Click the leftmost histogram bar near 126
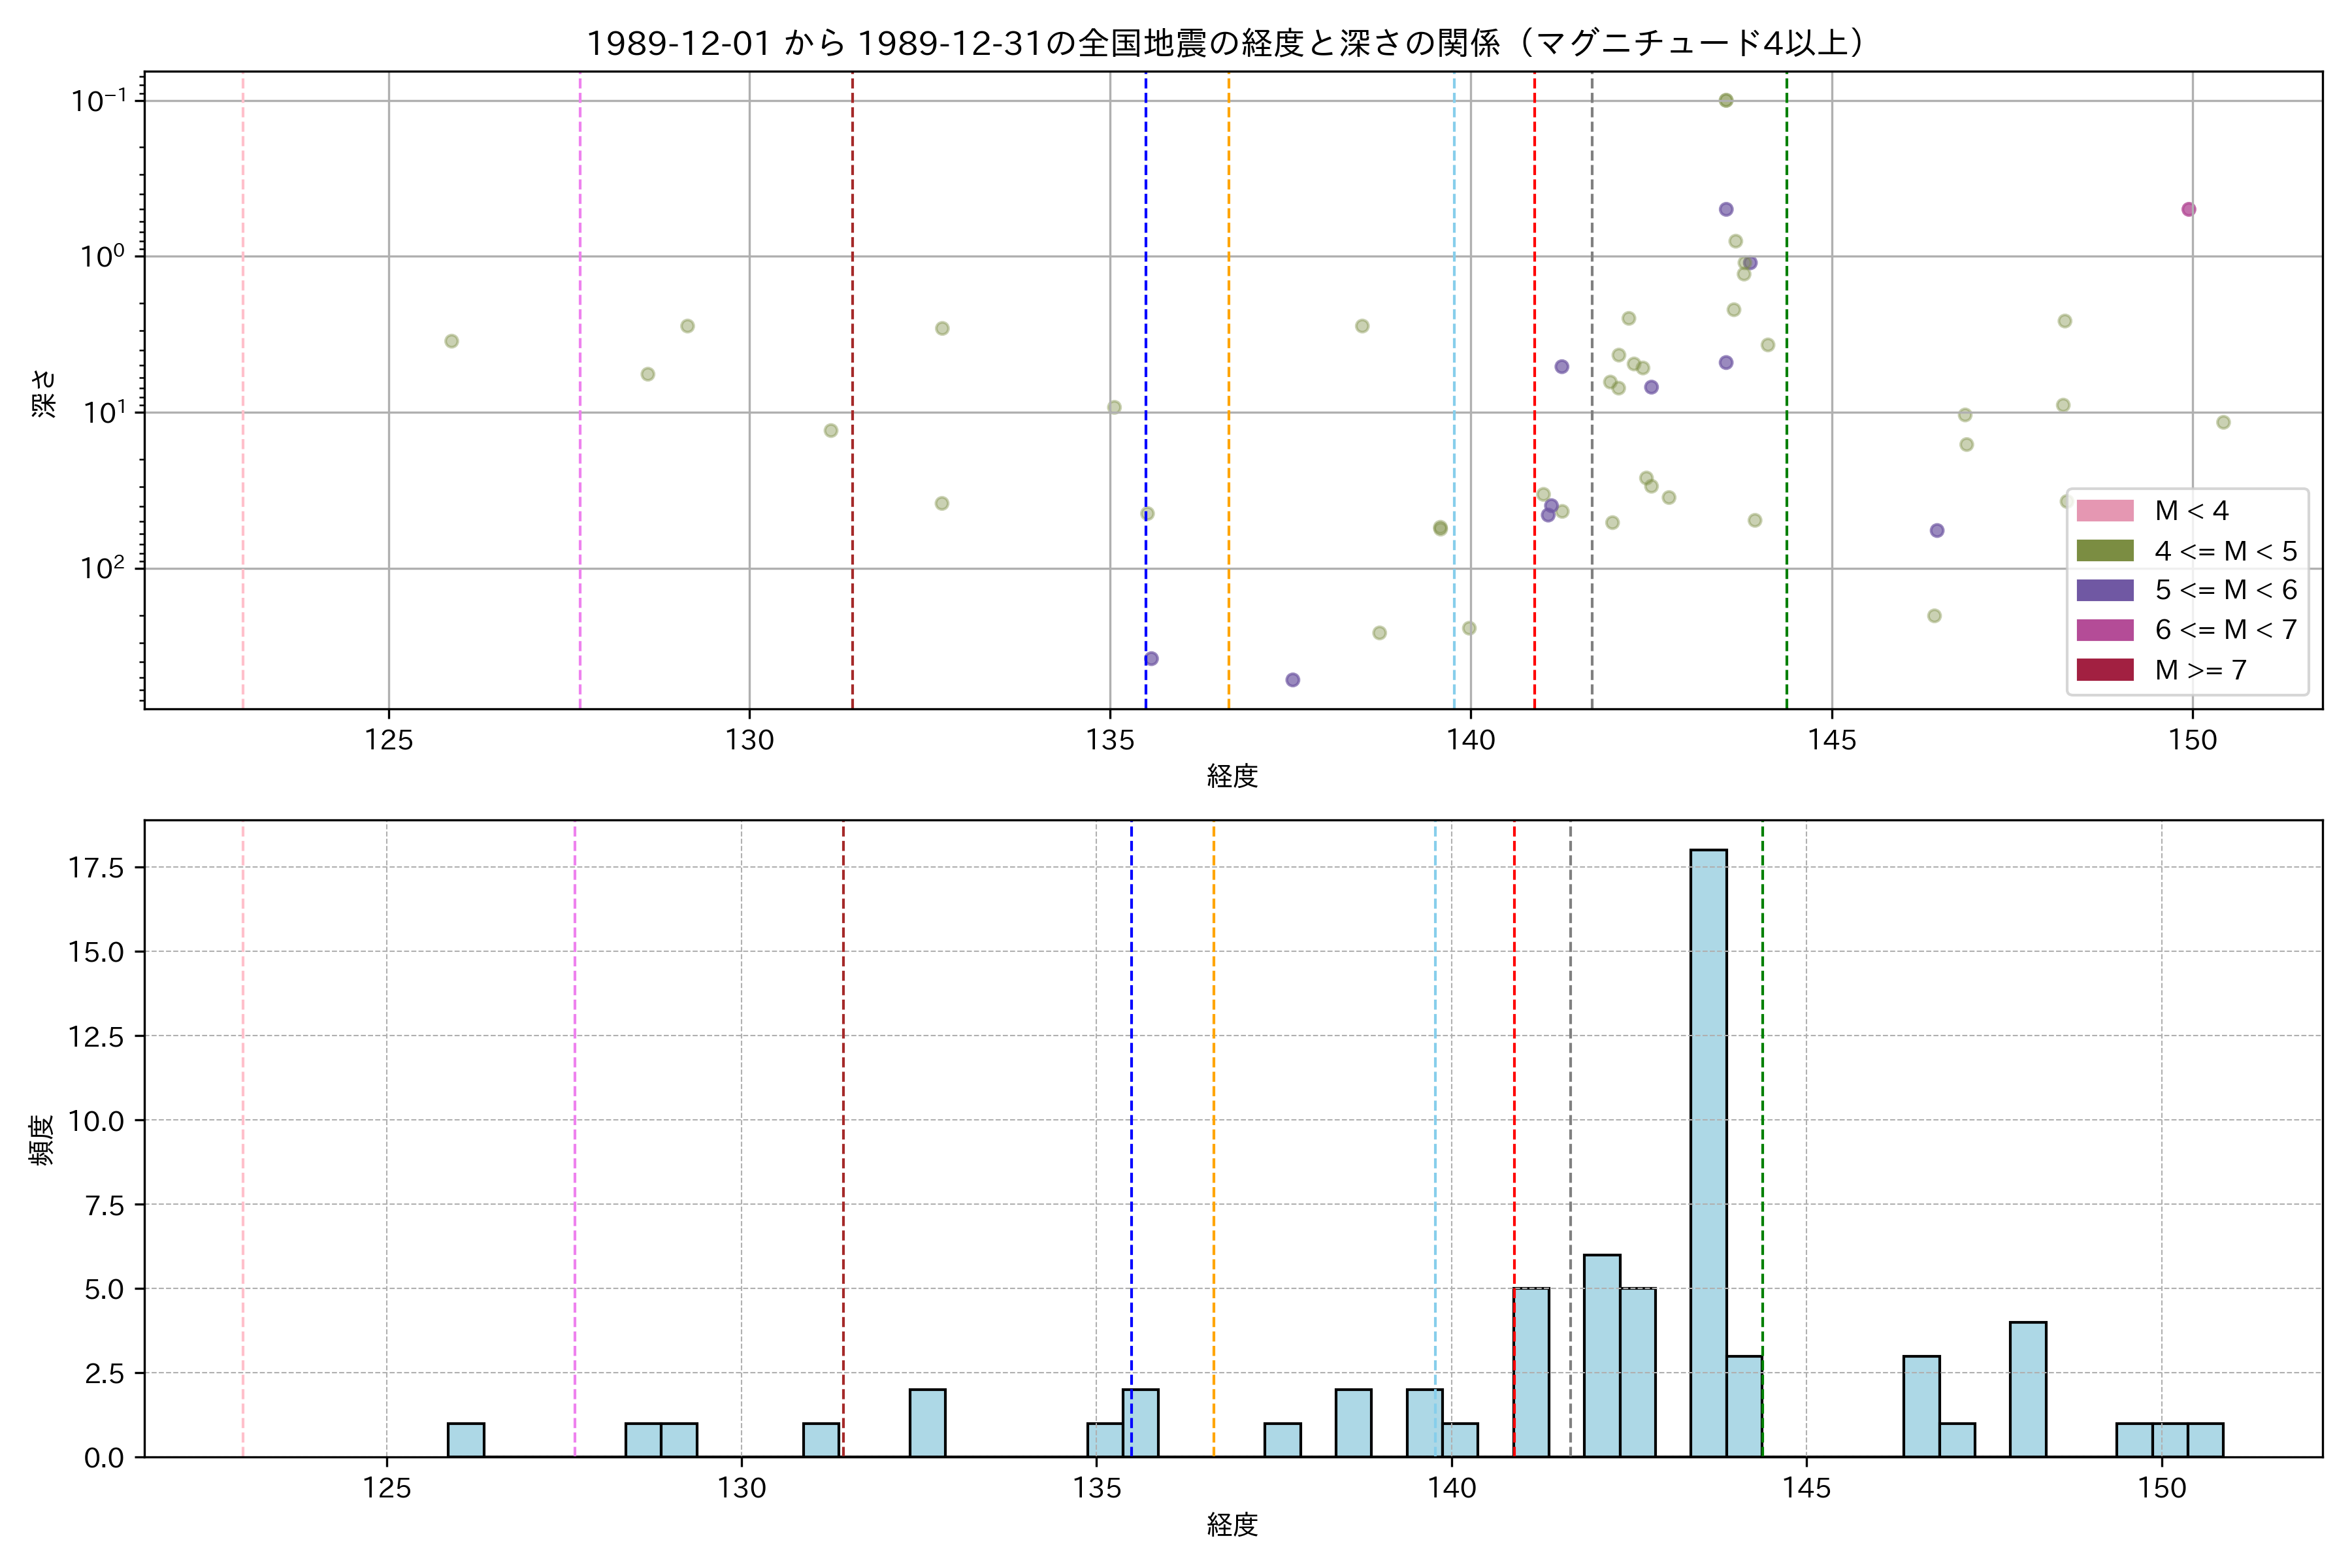The width and height of the screenshot is (2352, 1568). pyautogui.click(x=466, y=1440)
